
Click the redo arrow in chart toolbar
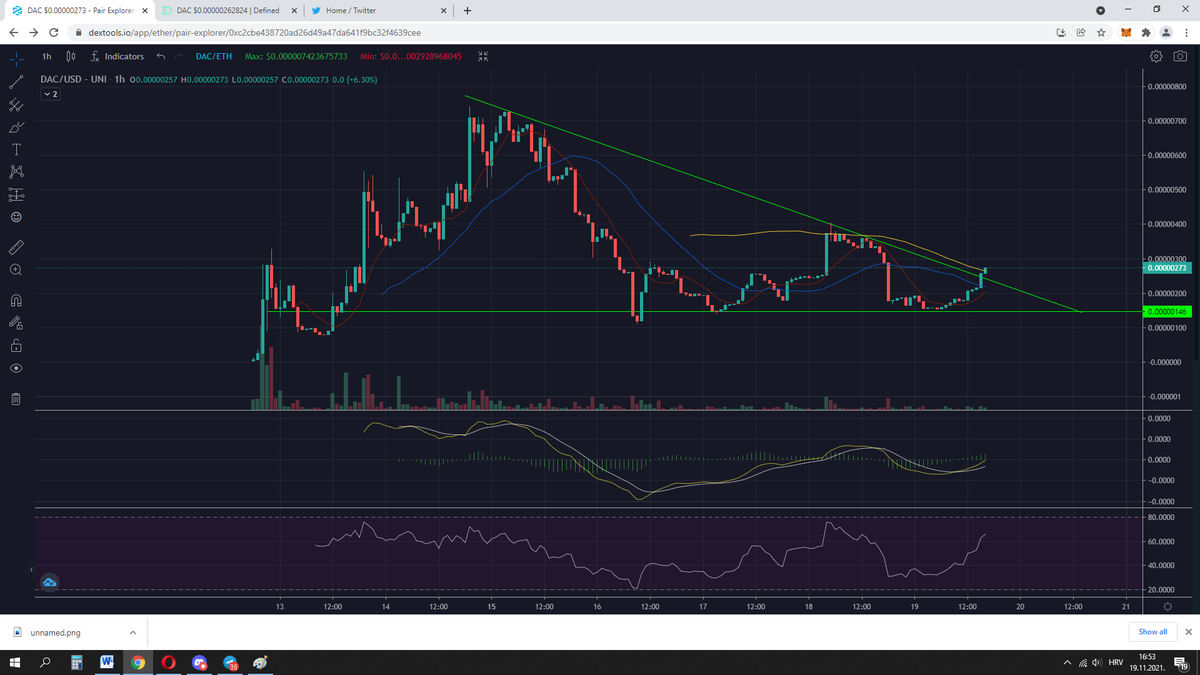coord(180,56)
